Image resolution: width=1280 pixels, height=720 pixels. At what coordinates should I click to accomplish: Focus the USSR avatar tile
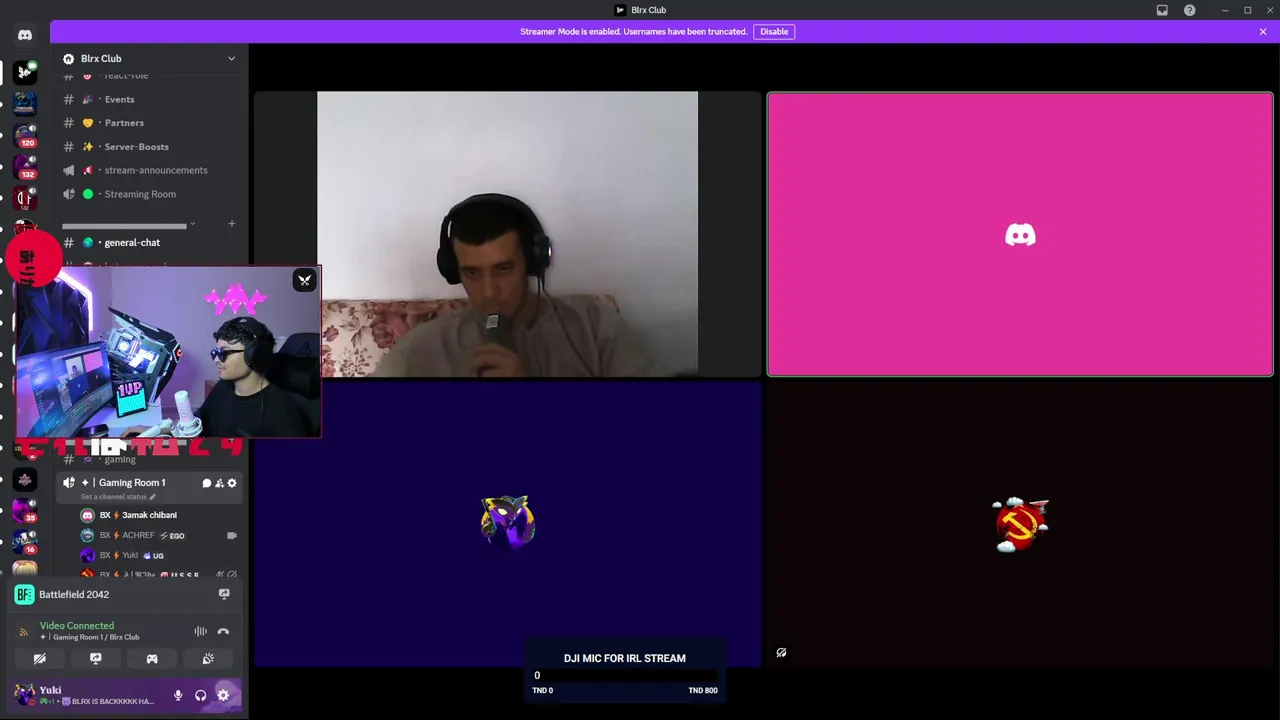(1020, 523)
